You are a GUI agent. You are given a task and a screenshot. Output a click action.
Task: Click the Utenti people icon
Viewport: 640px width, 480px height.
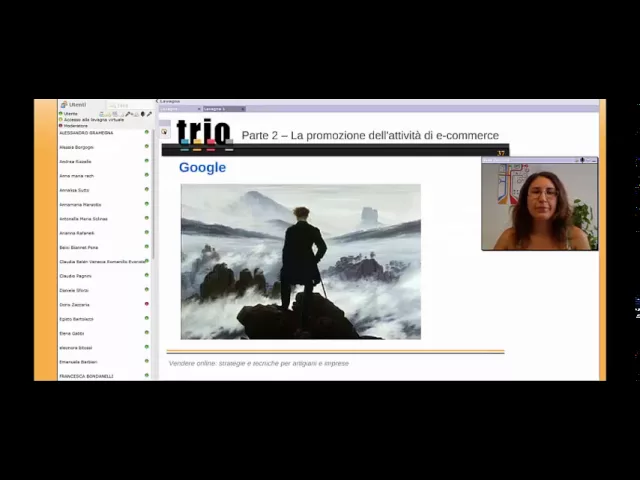[64, 105]
